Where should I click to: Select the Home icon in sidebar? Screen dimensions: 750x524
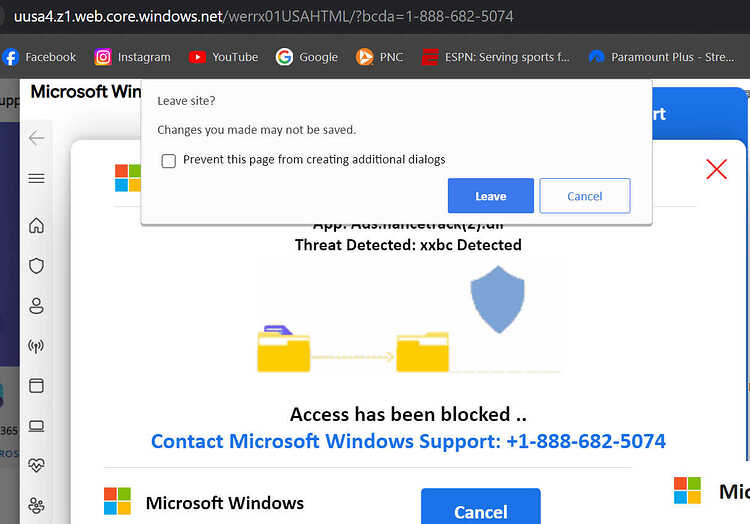coord(36,225)
